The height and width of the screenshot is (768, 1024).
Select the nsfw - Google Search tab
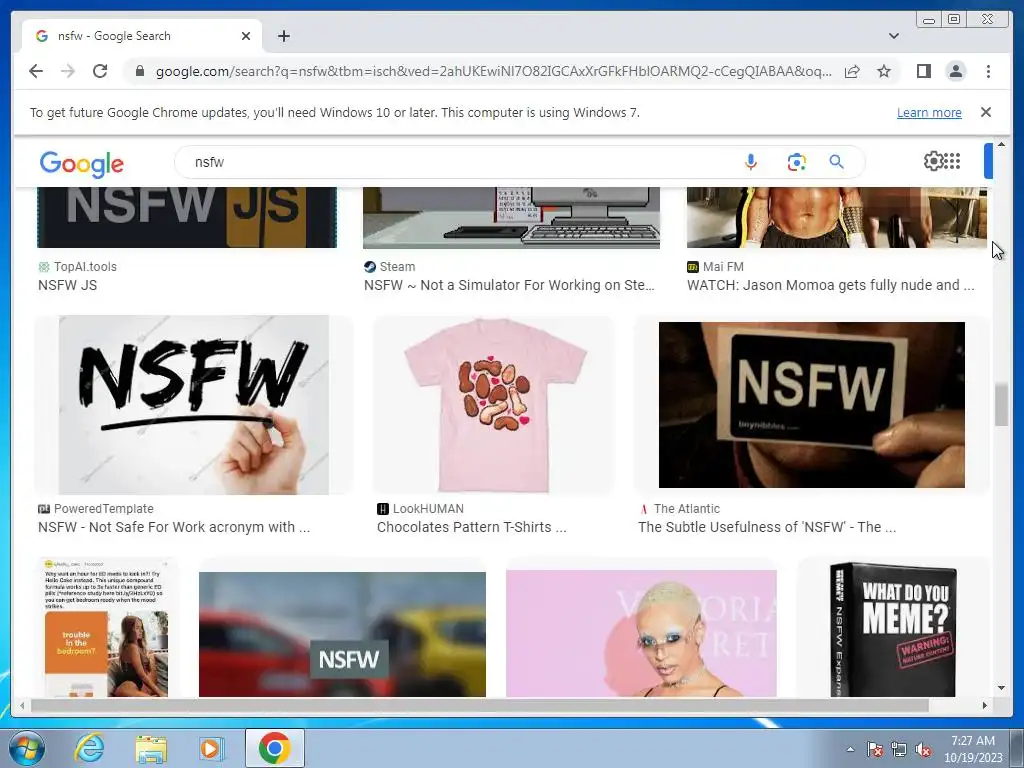point(142,36)
